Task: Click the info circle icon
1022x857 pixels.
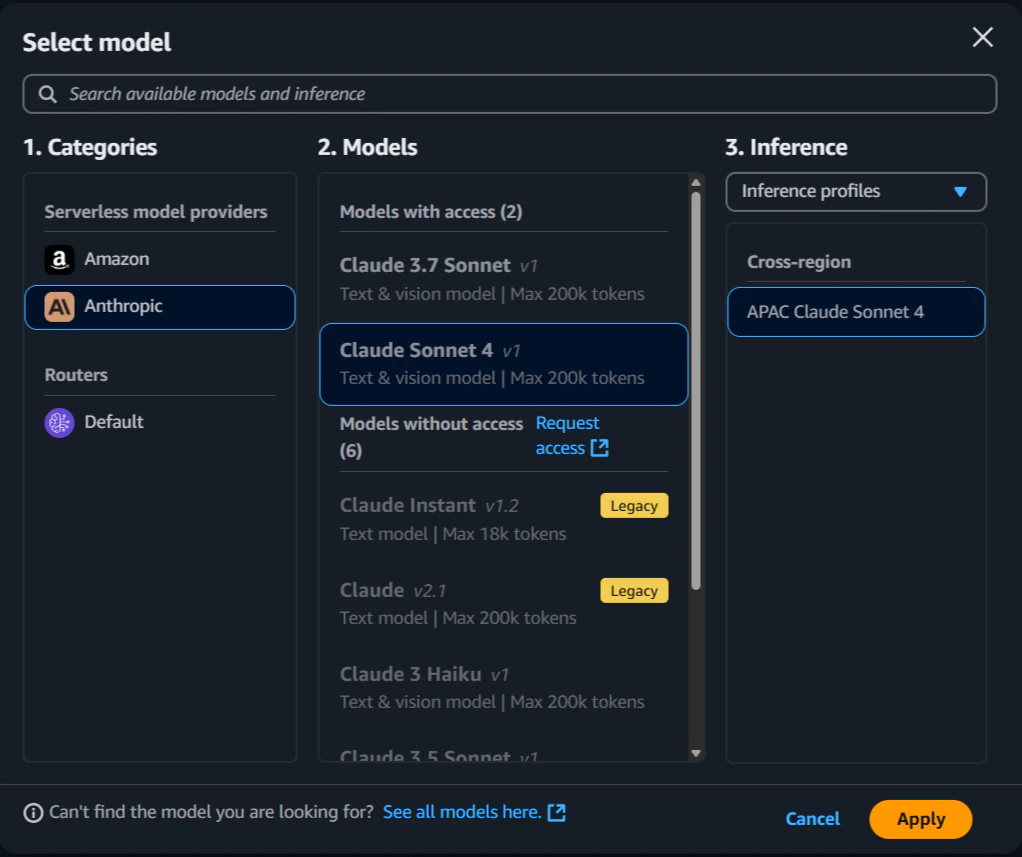Action: pos(33,813)
